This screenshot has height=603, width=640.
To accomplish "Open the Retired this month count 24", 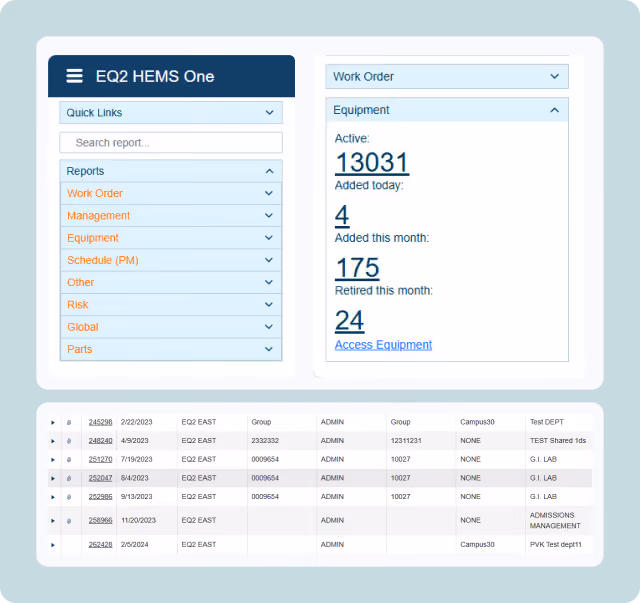I will [349, 320].
